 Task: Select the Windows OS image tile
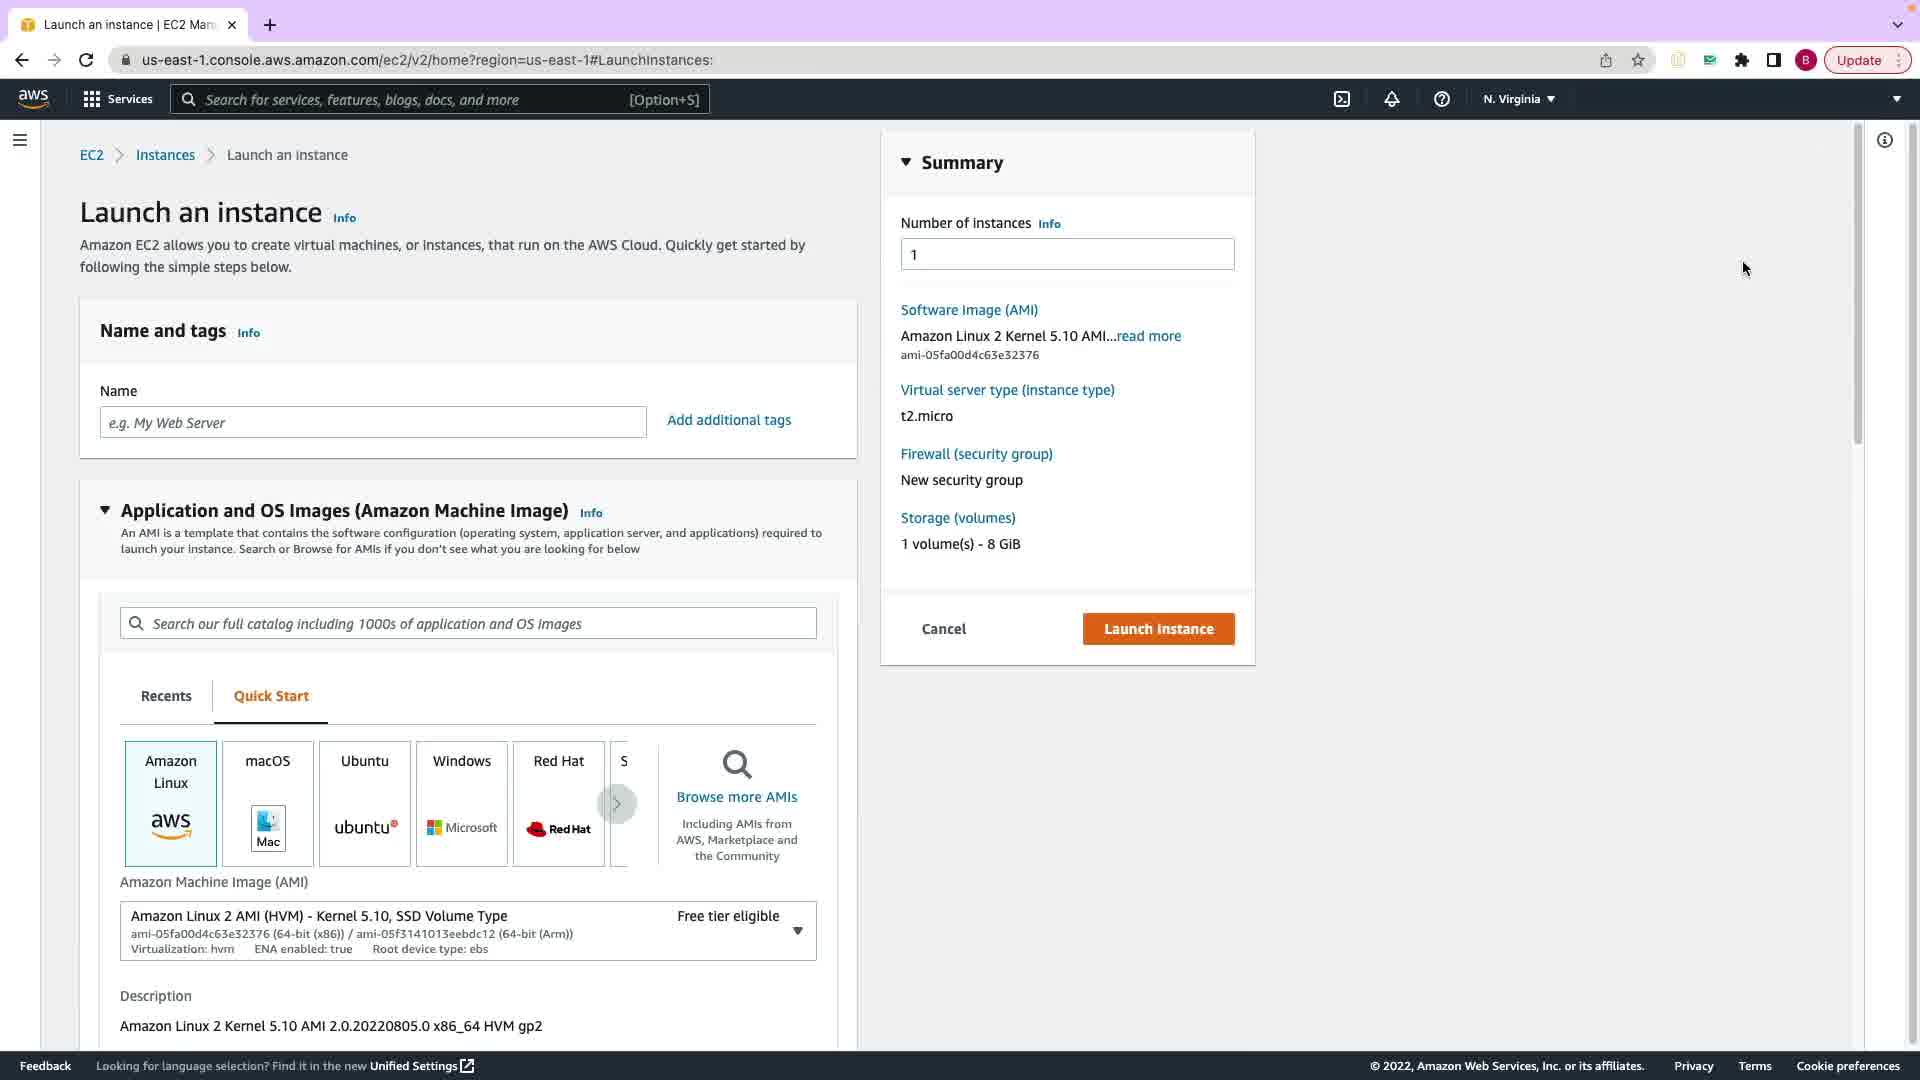tap(461, 803)
